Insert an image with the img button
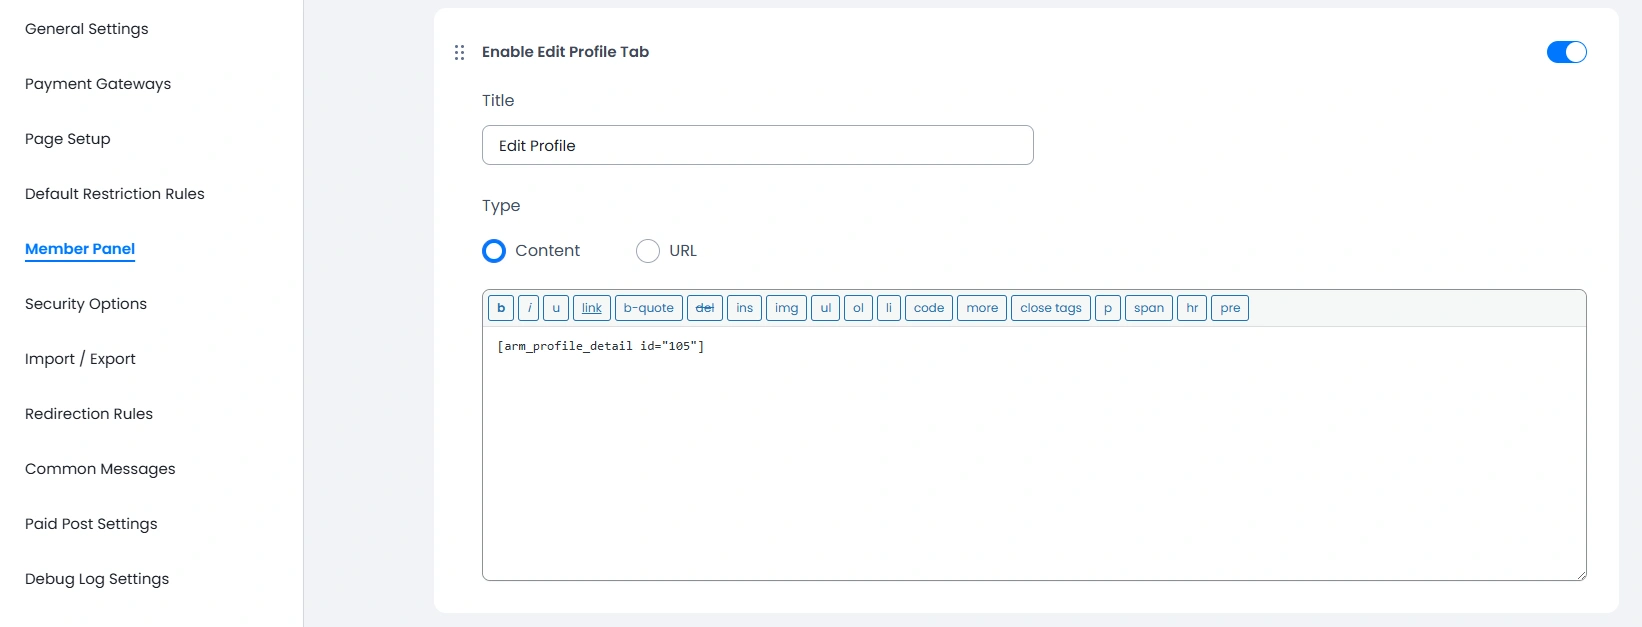Image resolution: width=1642 pixels, height=627 pixels. pos(786,308)
